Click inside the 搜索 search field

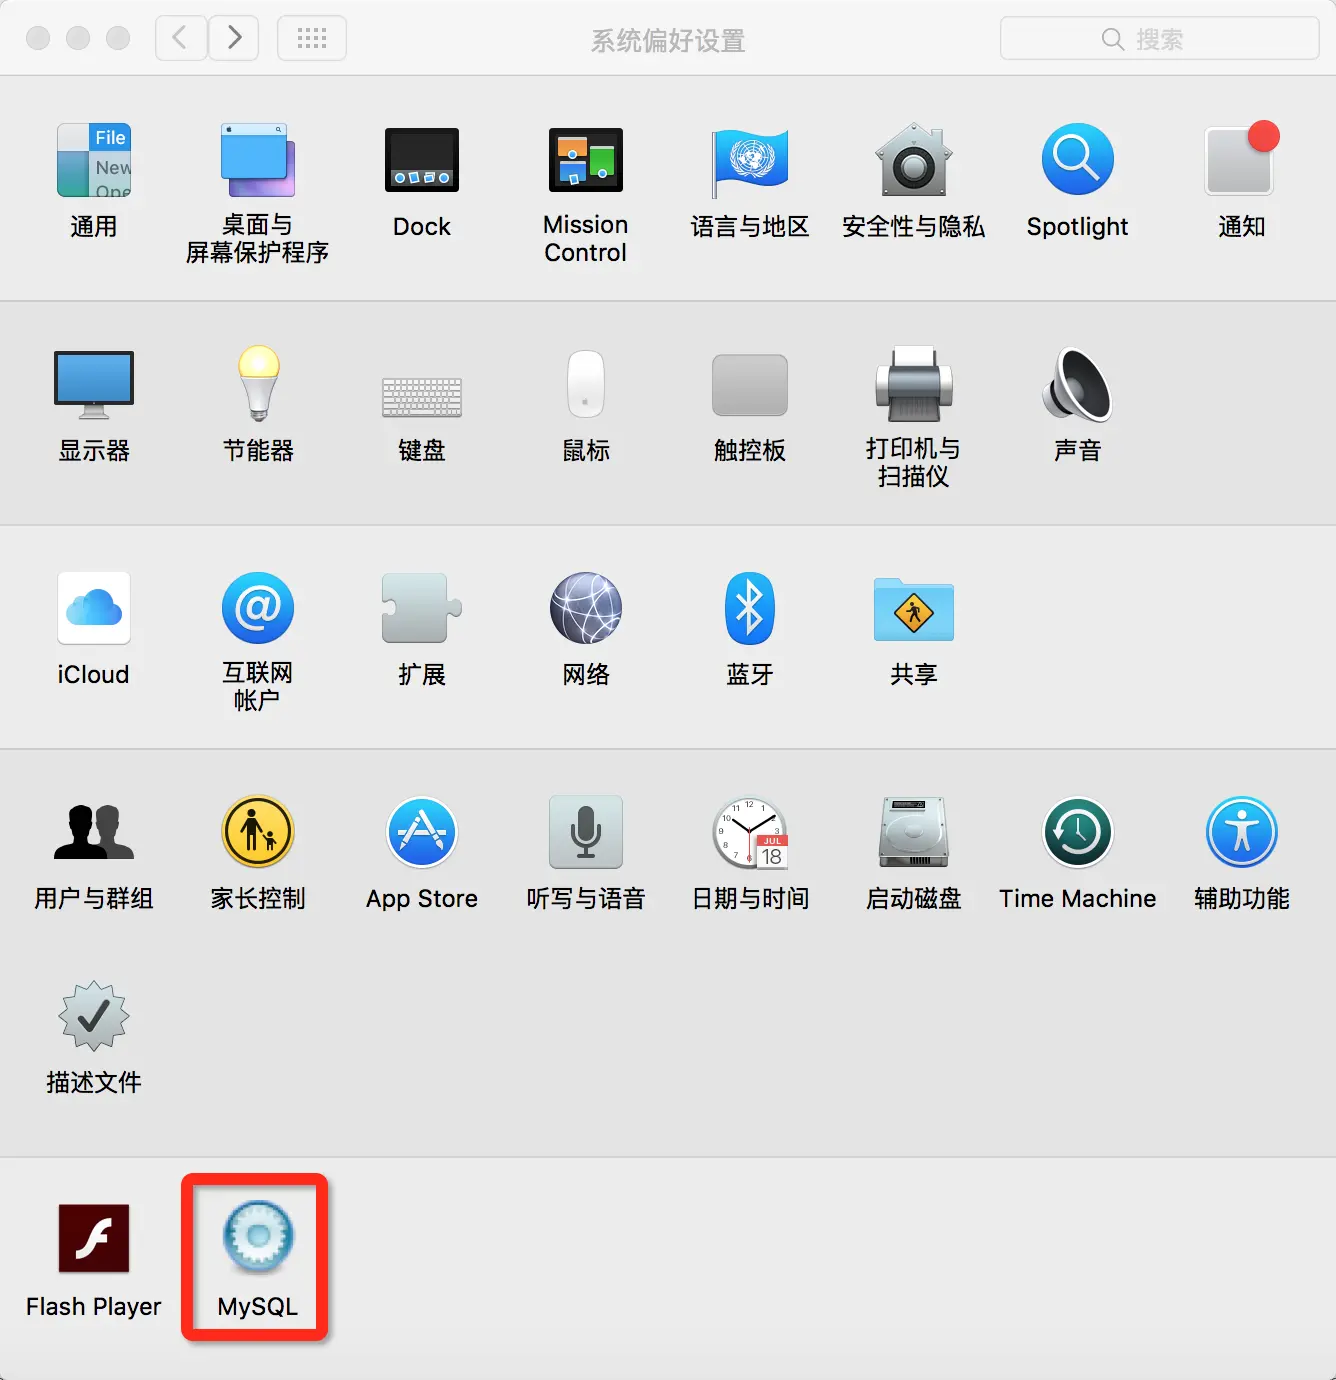point(1158,38)
